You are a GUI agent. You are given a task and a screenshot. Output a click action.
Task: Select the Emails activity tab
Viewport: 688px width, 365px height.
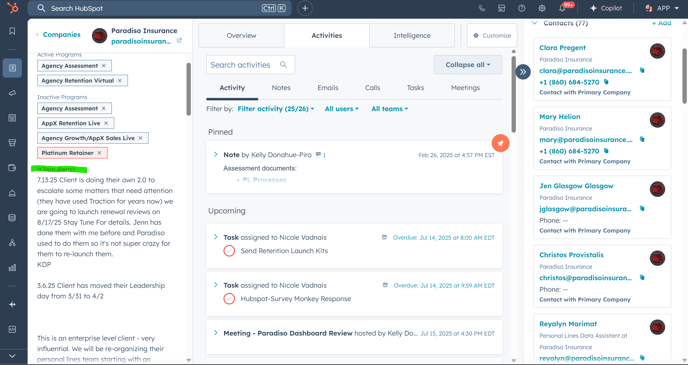click(x=328, y=88)
